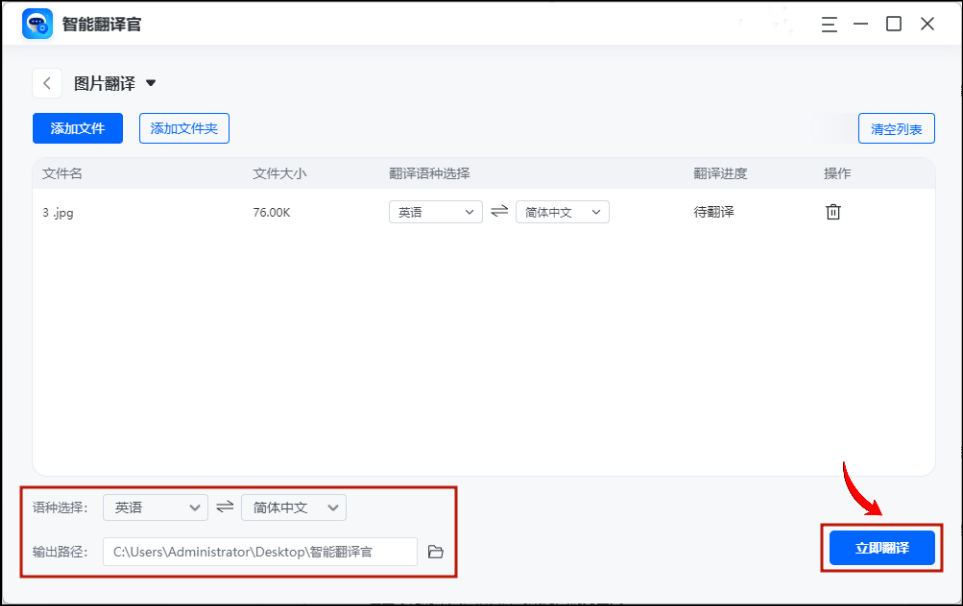Viewport: 963px width, 606px height.
Task: Click the 添加文件 button
Action: [x=77, y=128]
